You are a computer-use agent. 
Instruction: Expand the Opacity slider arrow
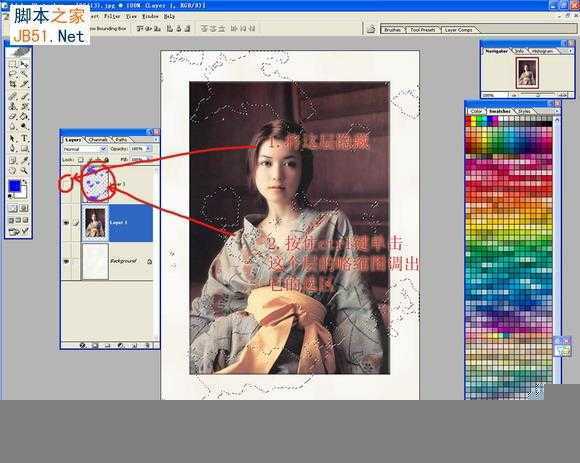149,149
